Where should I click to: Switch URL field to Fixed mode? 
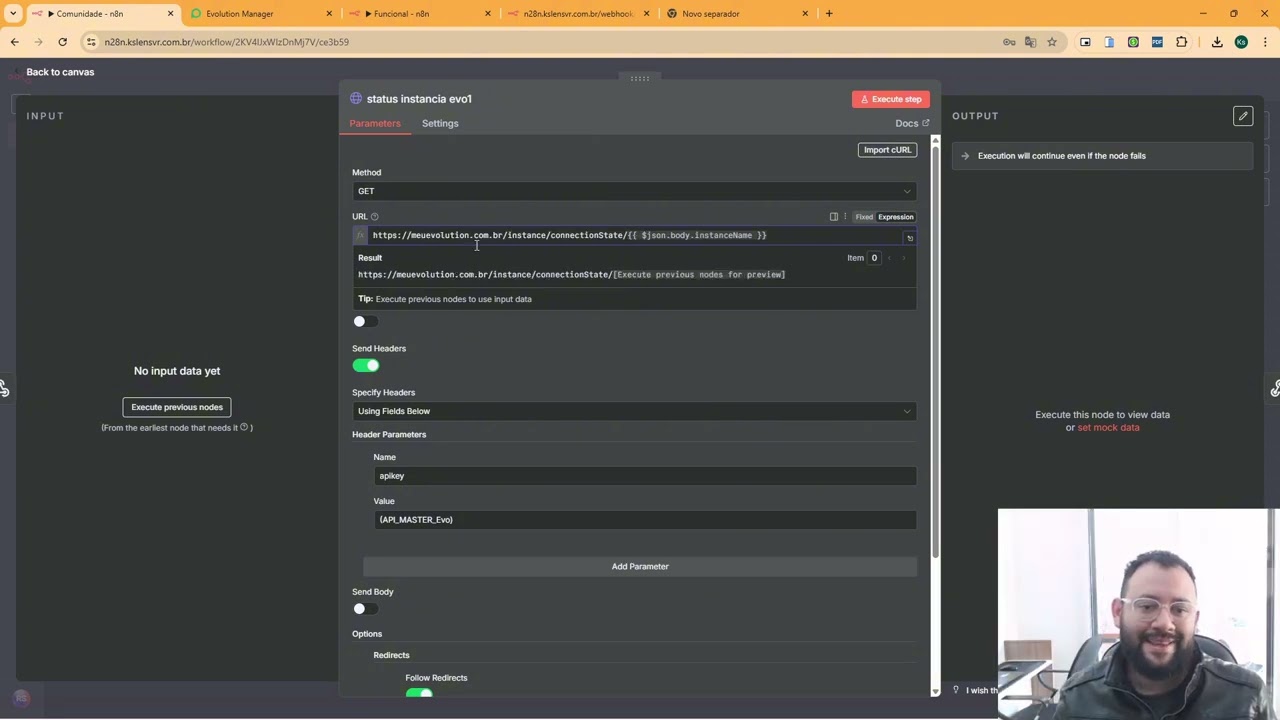point(864,217)
